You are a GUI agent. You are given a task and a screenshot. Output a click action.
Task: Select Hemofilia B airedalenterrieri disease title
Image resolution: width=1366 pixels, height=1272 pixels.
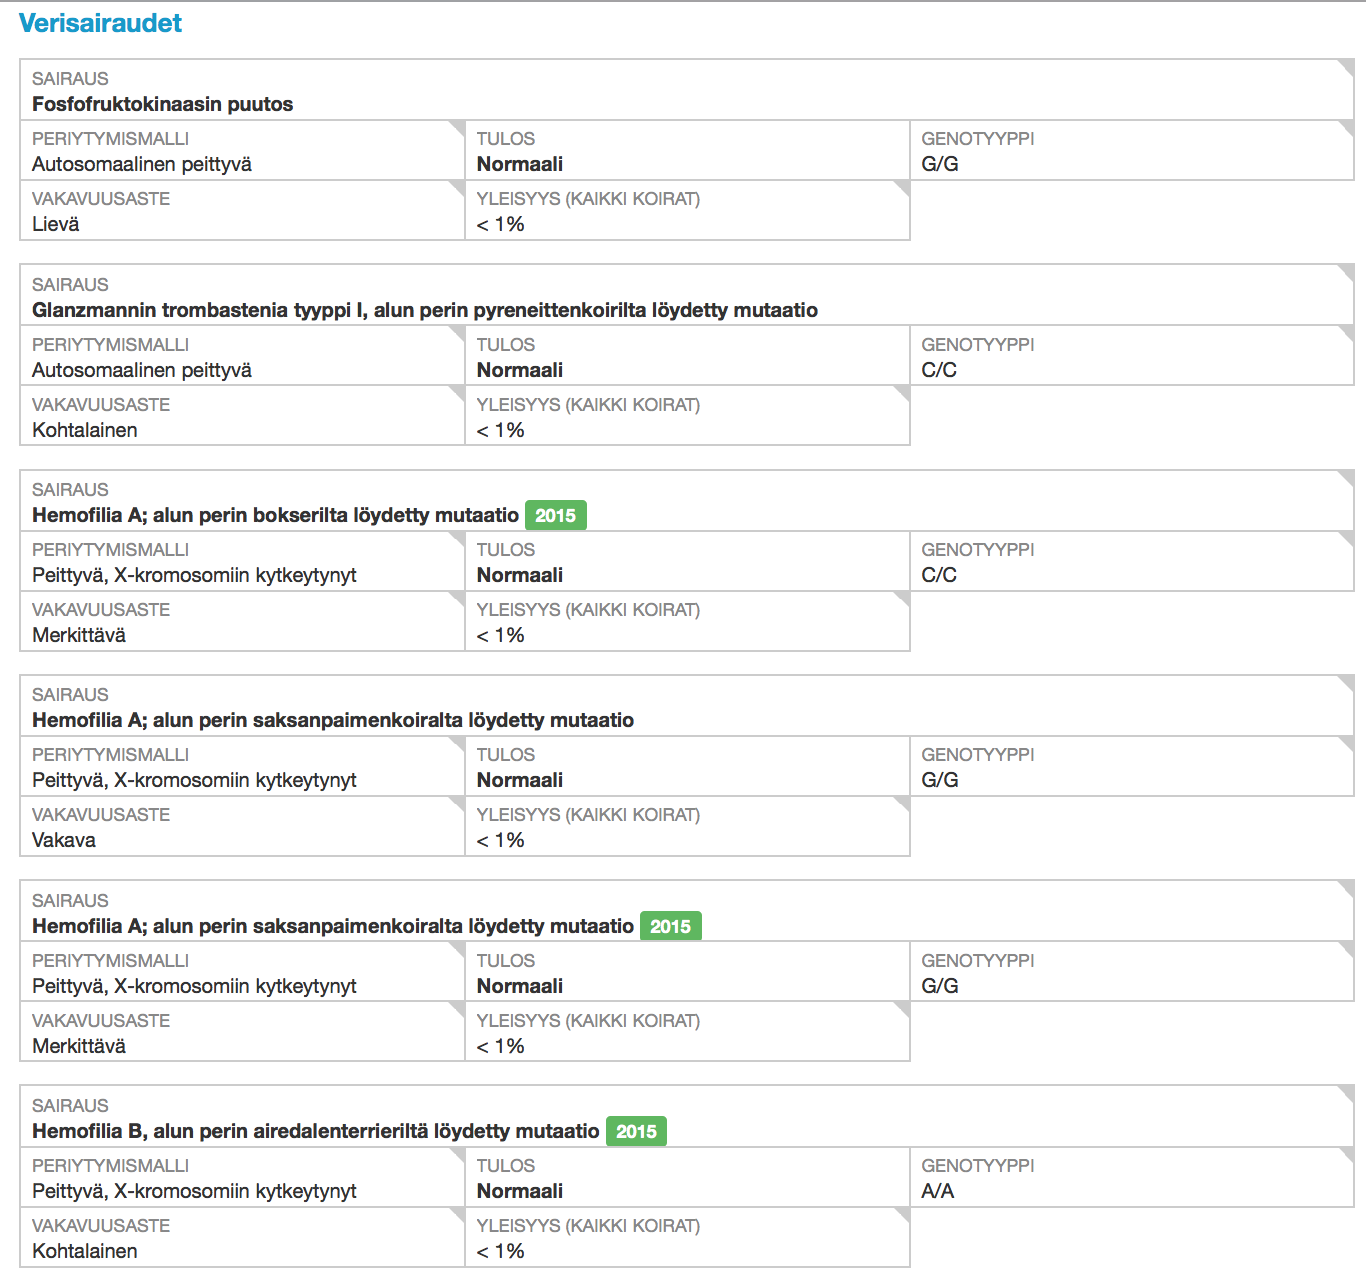click(315, 1131)
